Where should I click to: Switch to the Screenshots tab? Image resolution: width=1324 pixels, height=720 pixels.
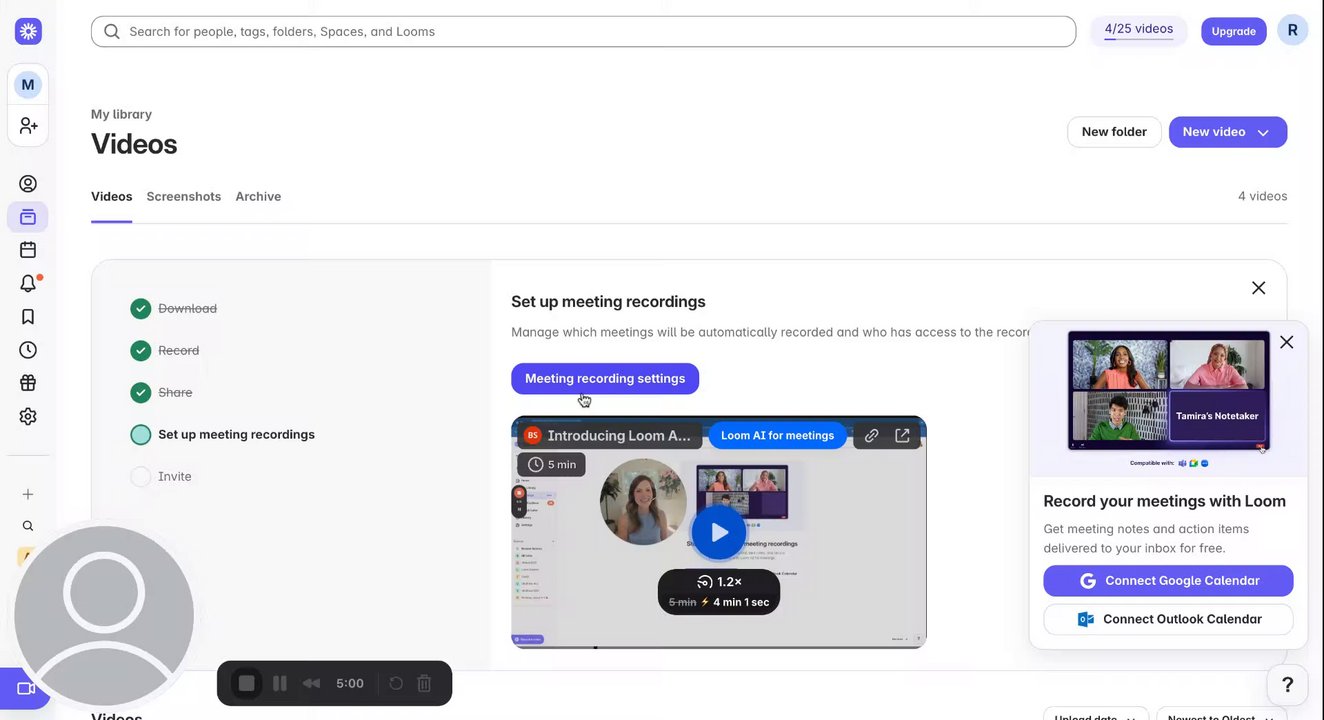click(x=184, y=196)
